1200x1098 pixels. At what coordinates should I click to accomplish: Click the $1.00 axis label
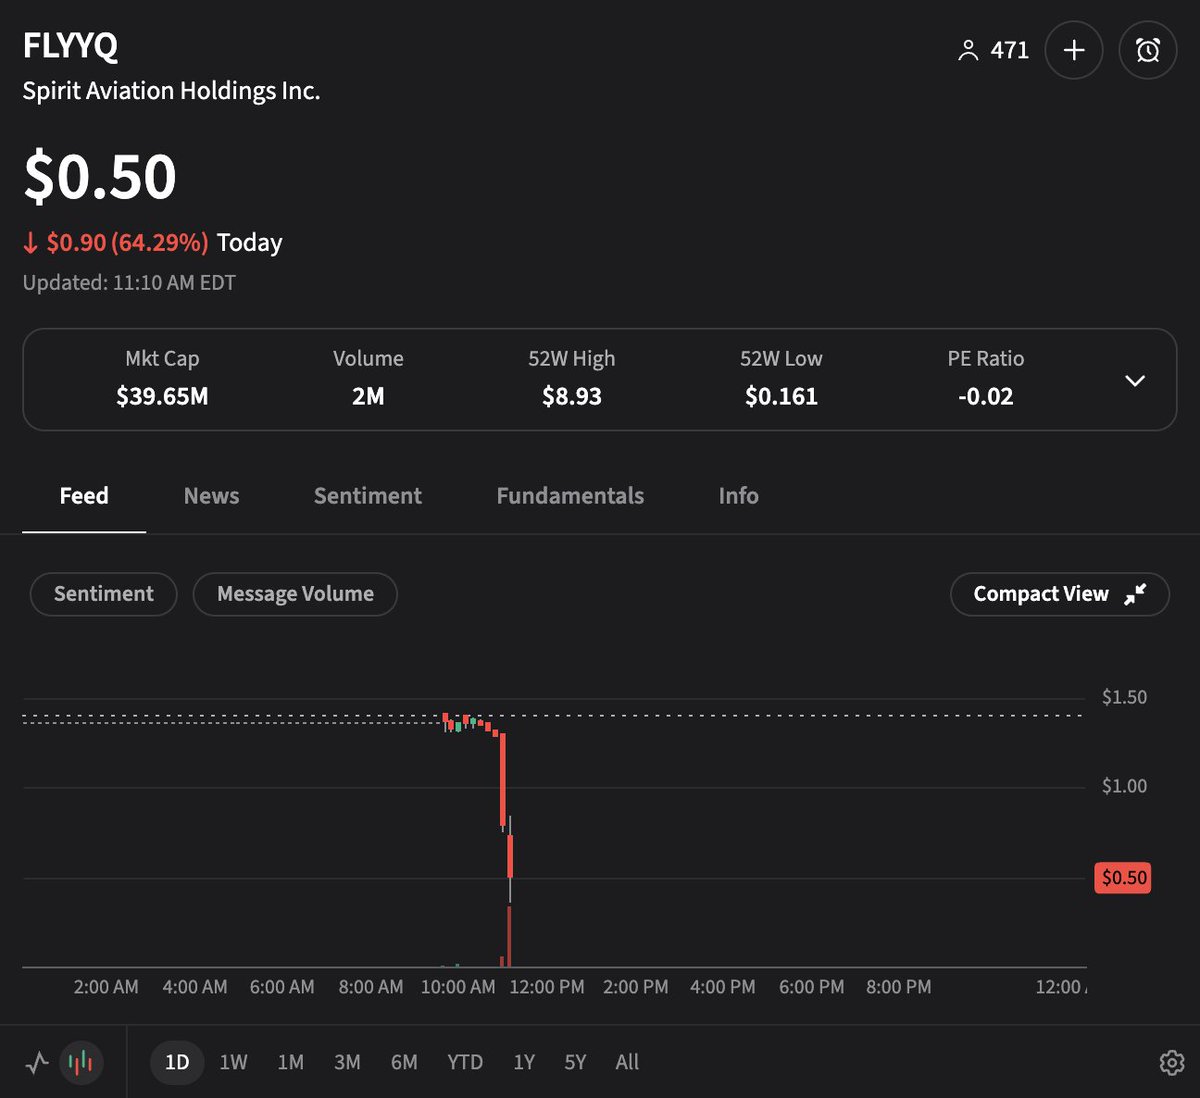[1124, 786]
